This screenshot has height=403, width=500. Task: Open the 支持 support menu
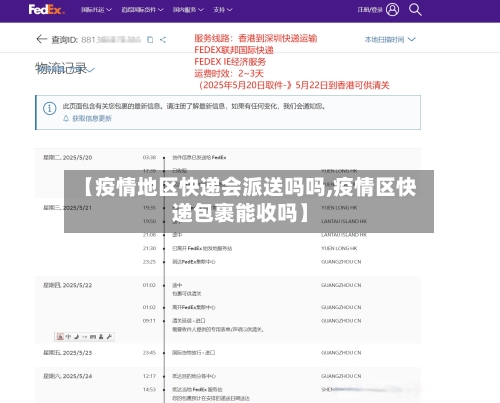223,10
